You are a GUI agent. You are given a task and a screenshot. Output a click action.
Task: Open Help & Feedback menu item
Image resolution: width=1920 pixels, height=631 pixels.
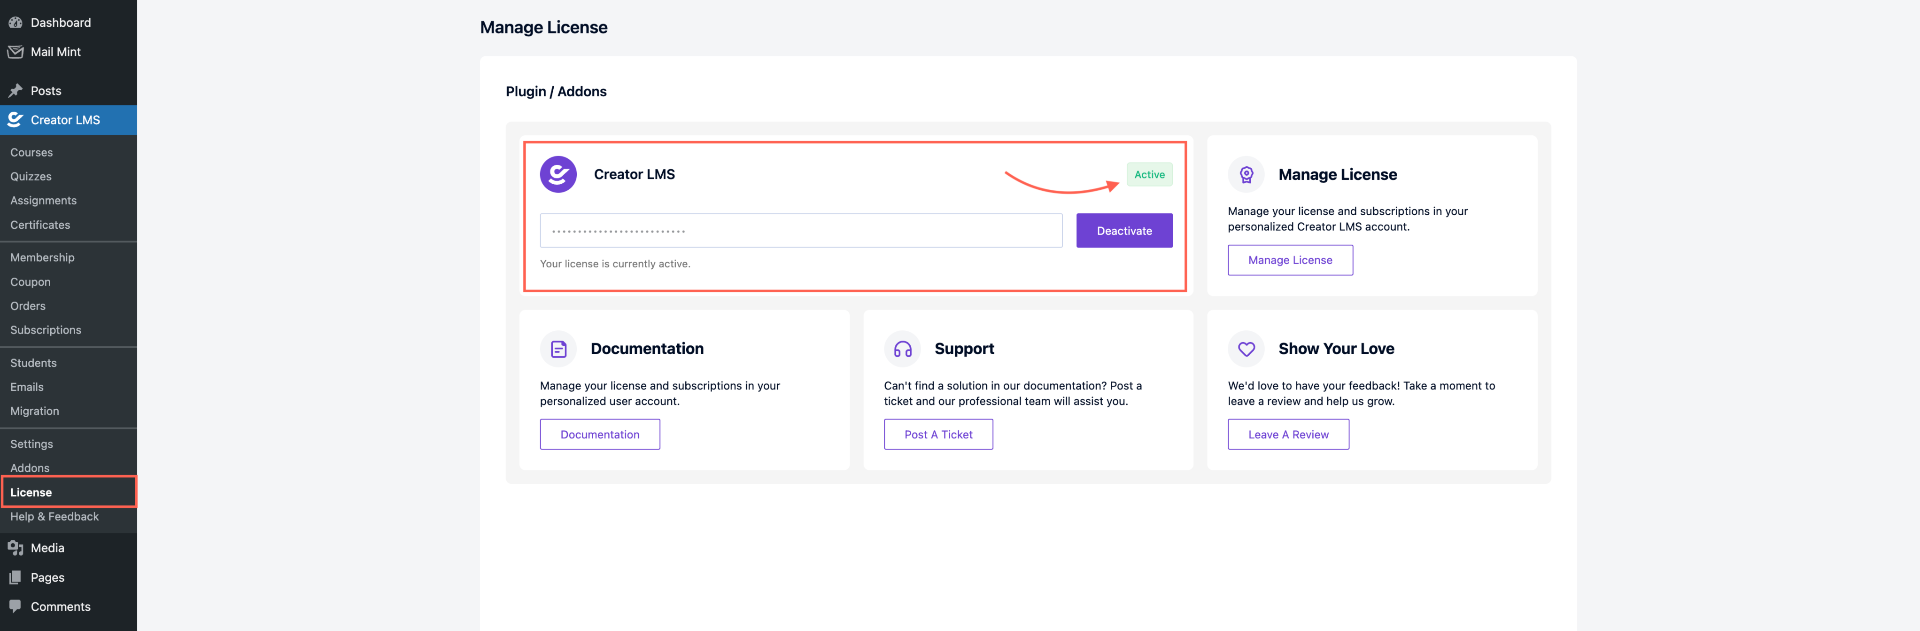(x=54, y=517)
